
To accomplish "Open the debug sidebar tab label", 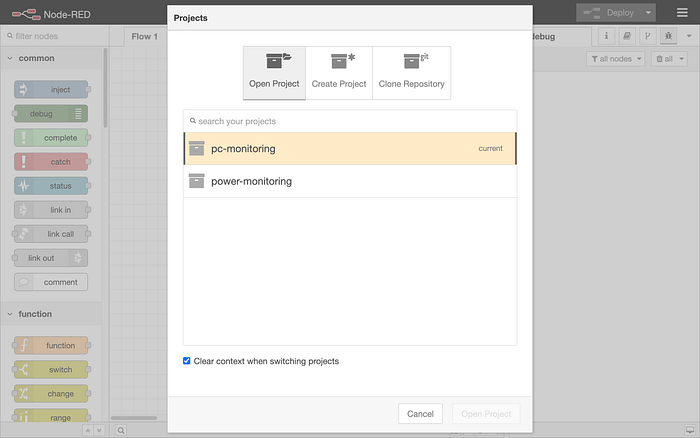I will [544, 37].
